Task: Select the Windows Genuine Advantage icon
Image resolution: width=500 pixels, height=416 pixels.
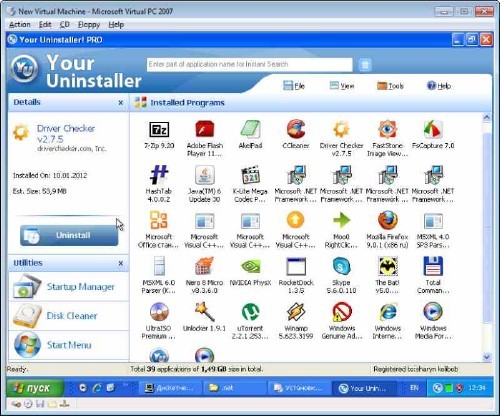Action: (341, 312)
